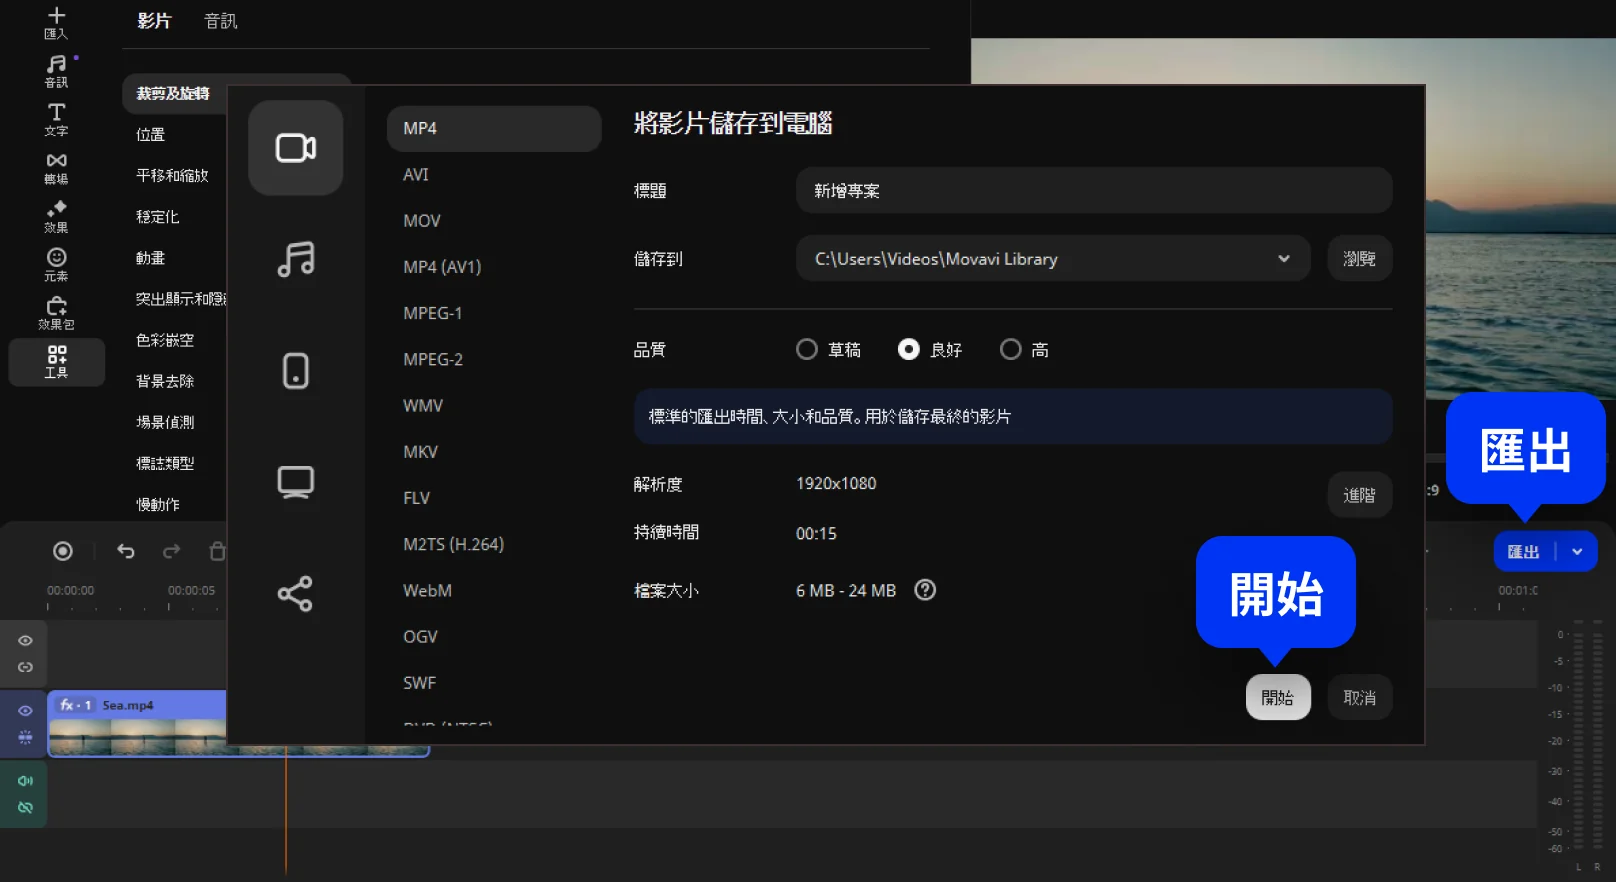Click the 匯出 export button in main window
The width and height of the screenshot is (1616, 882).
pyautogui.click(x=1524, y=552)
